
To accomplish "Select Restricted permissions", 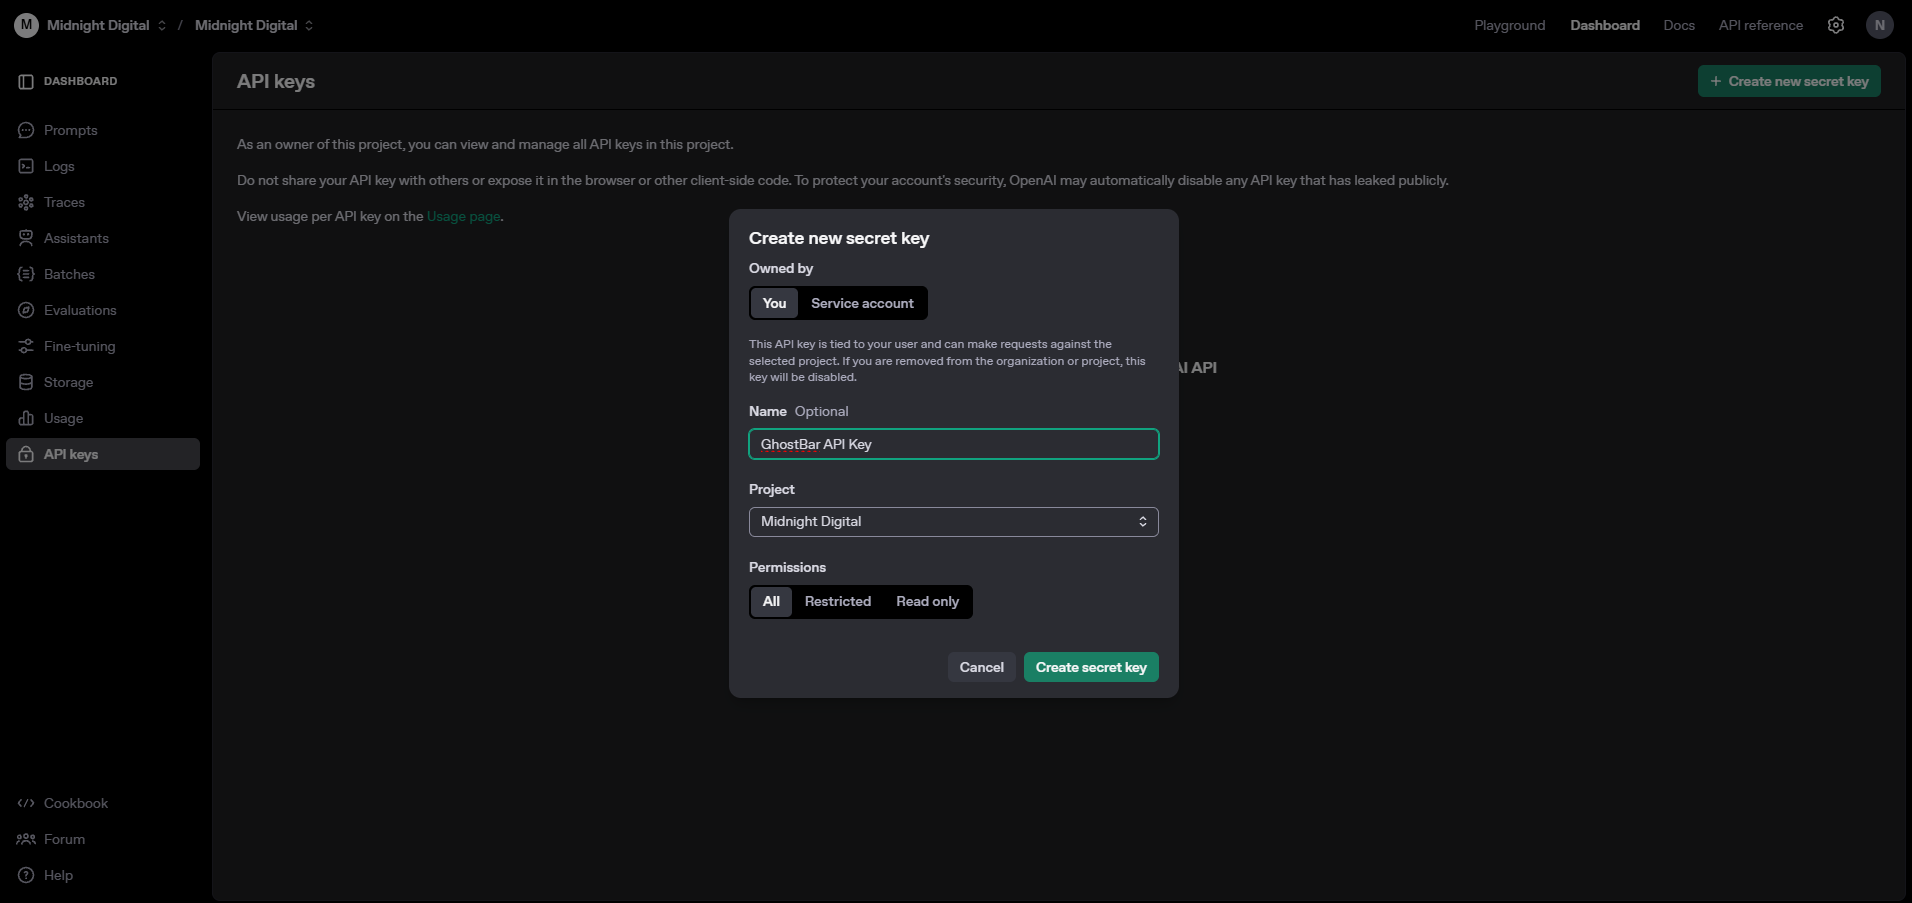I will pyautogui.click(x=838, y=601).
